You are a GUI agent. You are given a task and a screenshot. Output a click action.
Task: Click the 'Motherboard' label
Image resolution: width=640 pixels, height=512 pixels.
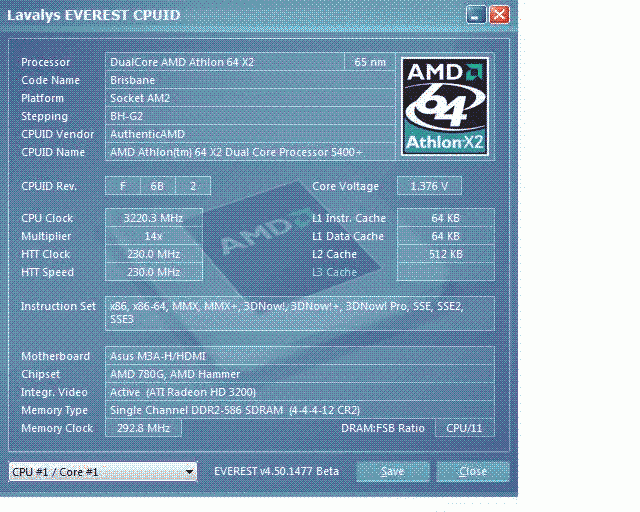click(x=56, y=356)
